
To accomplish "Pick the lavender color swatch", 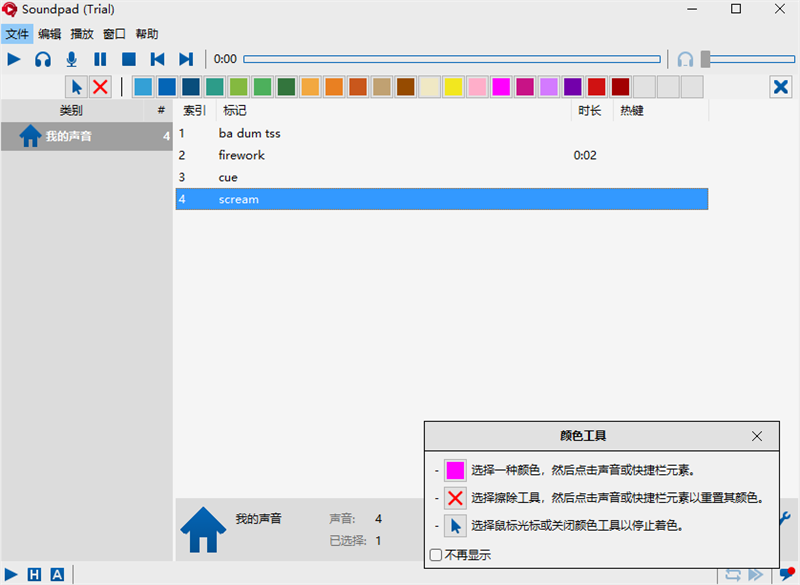I will pos(548,87).
